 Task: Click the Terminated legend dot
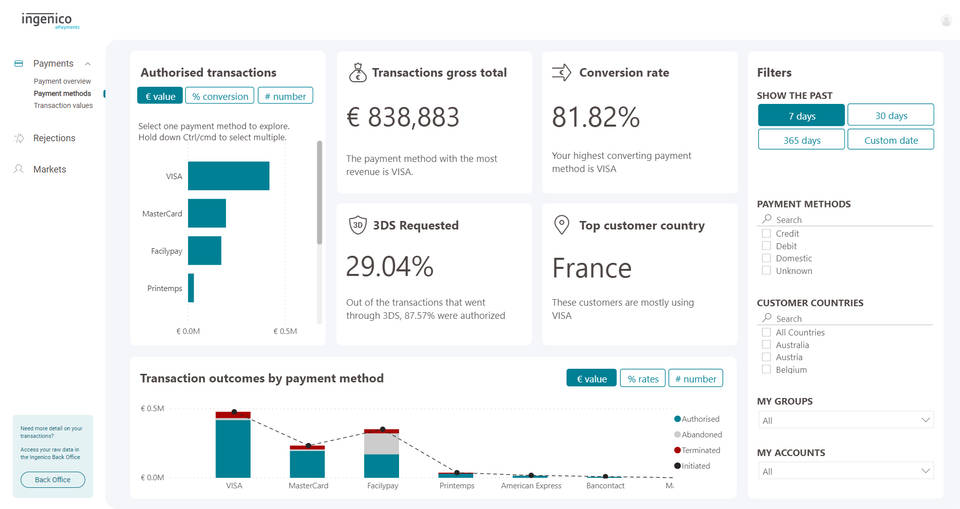click(677, 450)
